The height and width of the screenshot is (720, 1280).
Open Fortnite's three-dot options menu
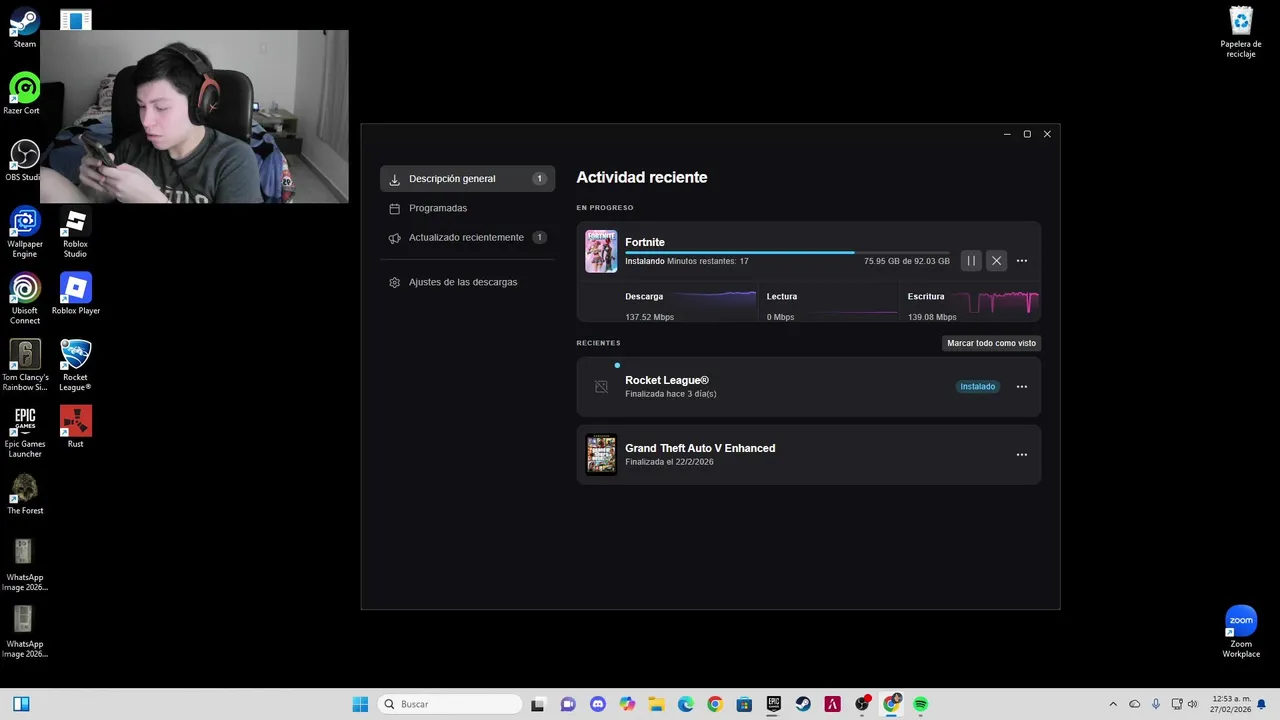[x=1021, y=261]
